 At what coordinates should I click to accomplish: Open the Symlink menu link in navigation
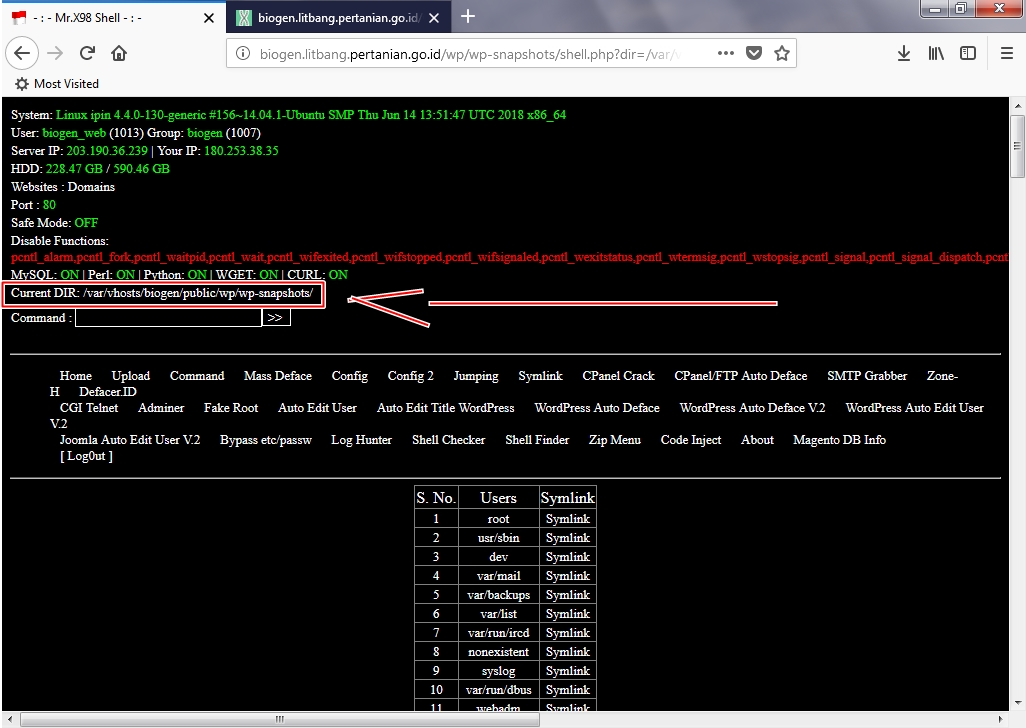pyautogui.click(x=540, y=376)
